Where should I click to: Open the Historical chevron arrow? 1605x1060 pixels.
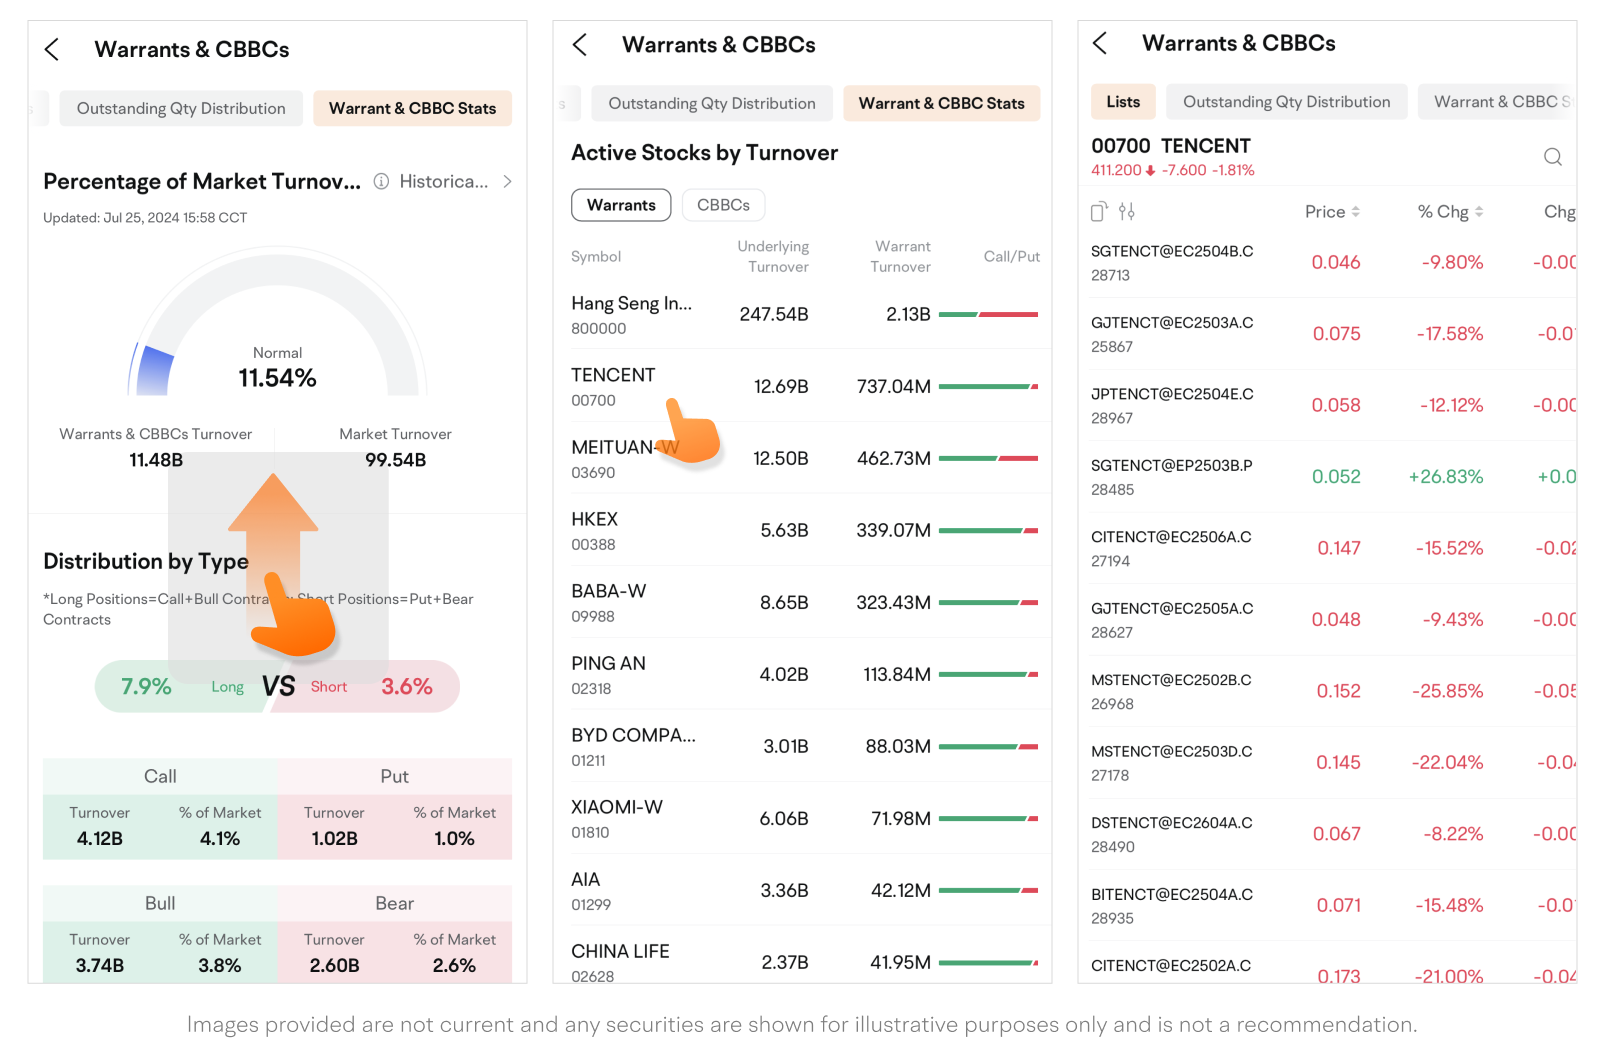(x=508, y=181)
